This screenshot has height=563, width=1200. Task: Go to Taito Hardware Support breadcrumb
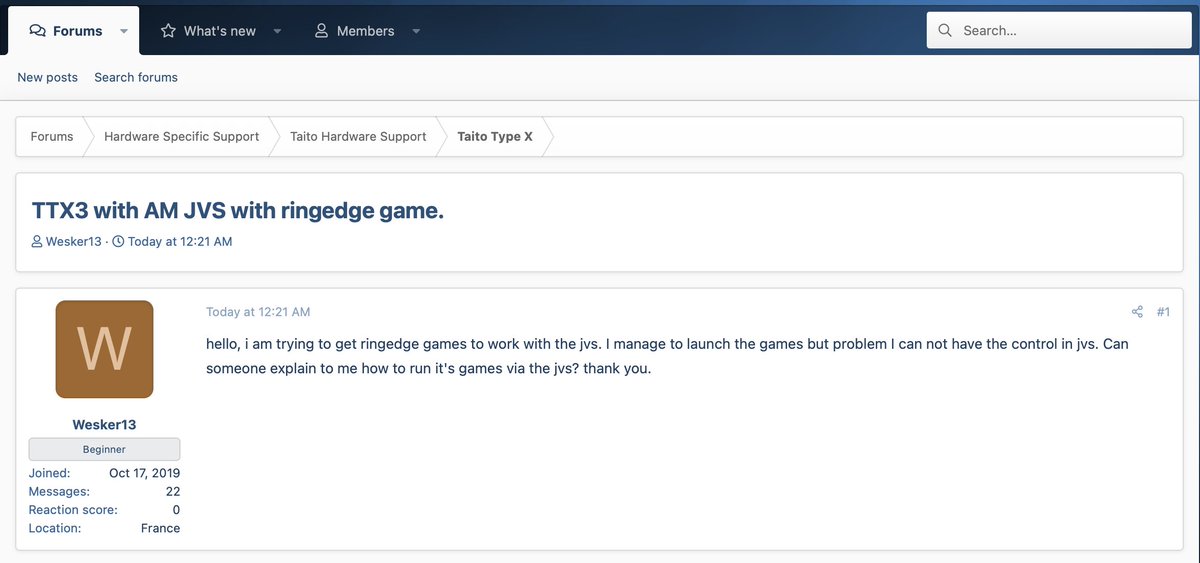pos(358,136)
